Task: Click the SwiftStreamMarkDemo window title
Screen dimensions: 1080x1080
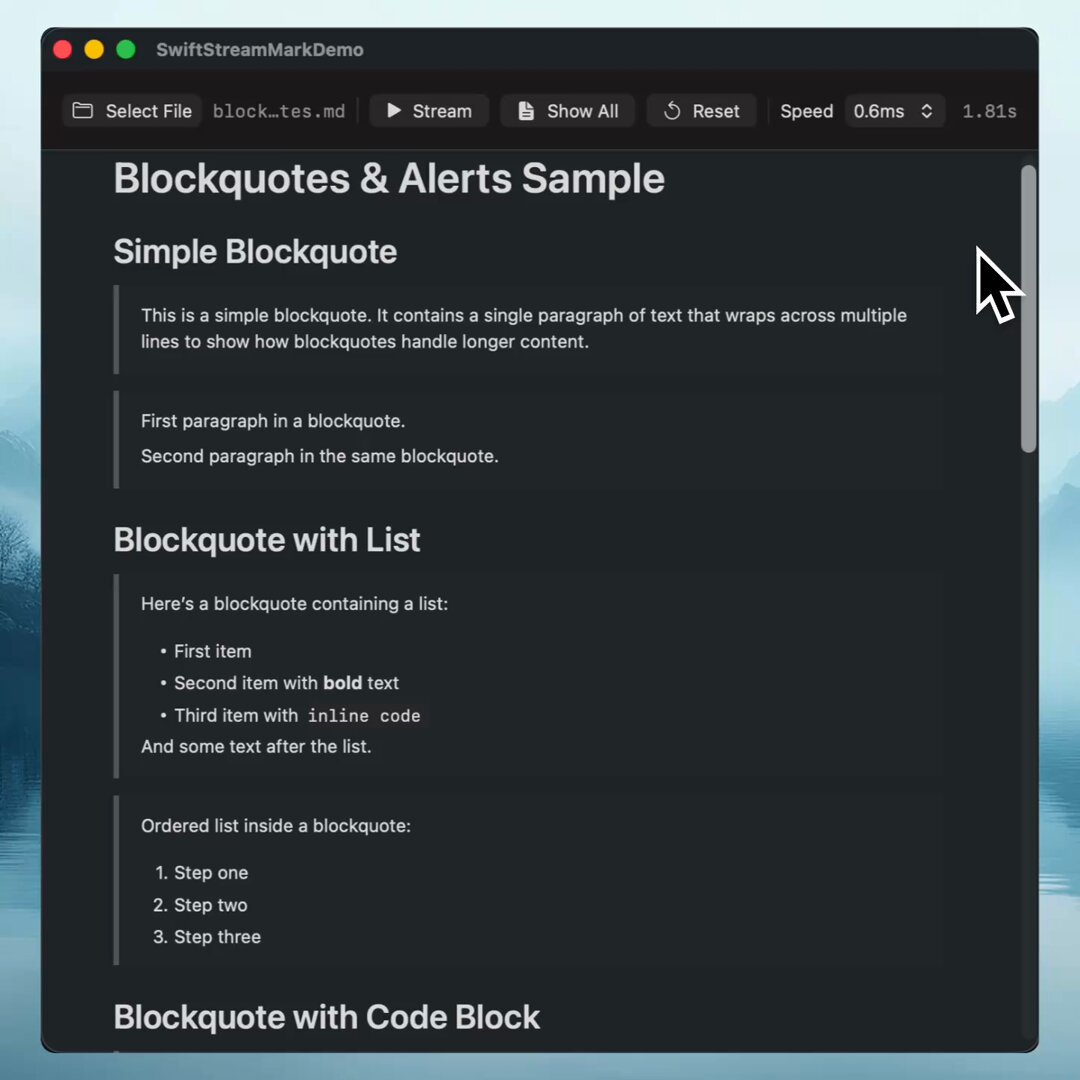Action: [x=260, y=50]
